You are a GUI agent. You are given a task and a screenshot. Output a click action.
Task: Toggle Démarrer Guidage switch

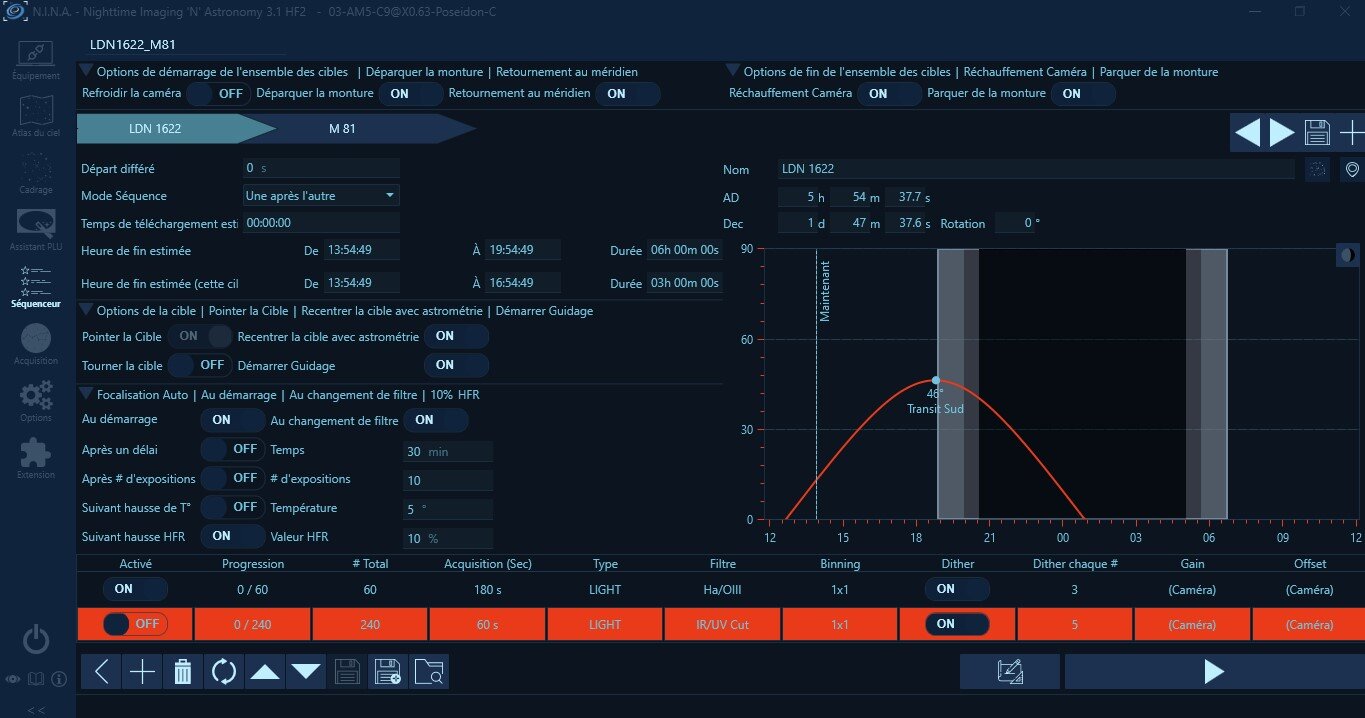tap(456, 366)
